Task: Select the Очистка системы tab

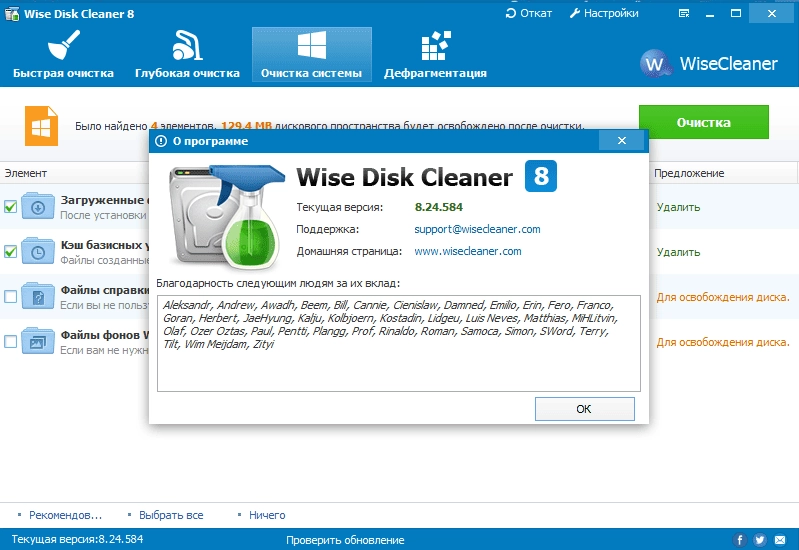Action: (311, 55)
